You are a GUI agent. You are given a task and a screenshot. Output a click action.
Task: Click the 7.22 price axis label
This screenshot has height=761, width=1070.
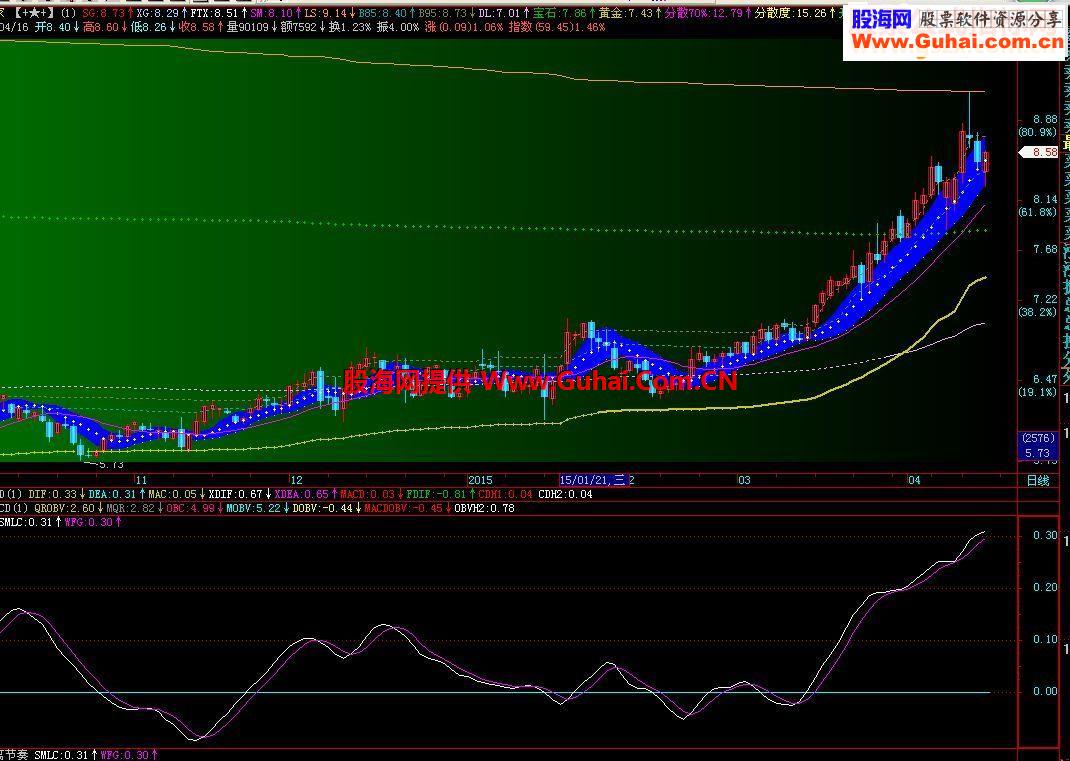(1045, 299)
